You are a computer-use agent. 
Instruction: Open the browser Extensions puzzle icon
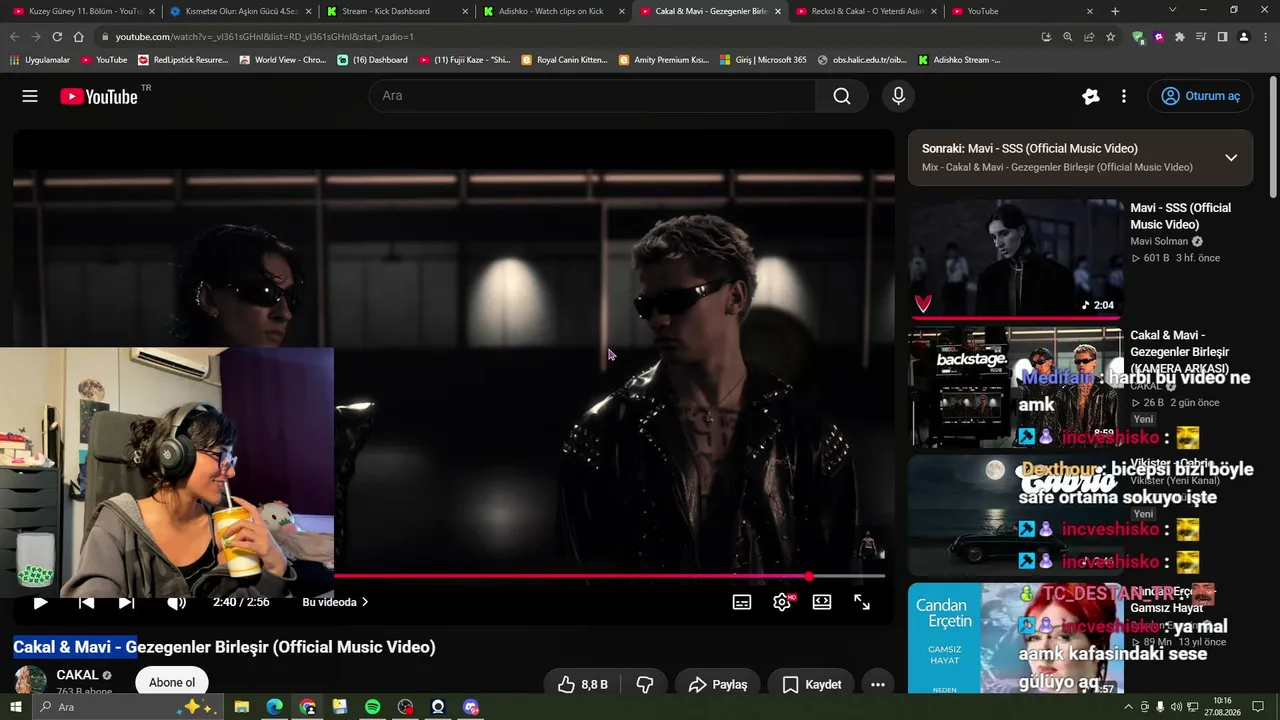(x=1180, y=37)
